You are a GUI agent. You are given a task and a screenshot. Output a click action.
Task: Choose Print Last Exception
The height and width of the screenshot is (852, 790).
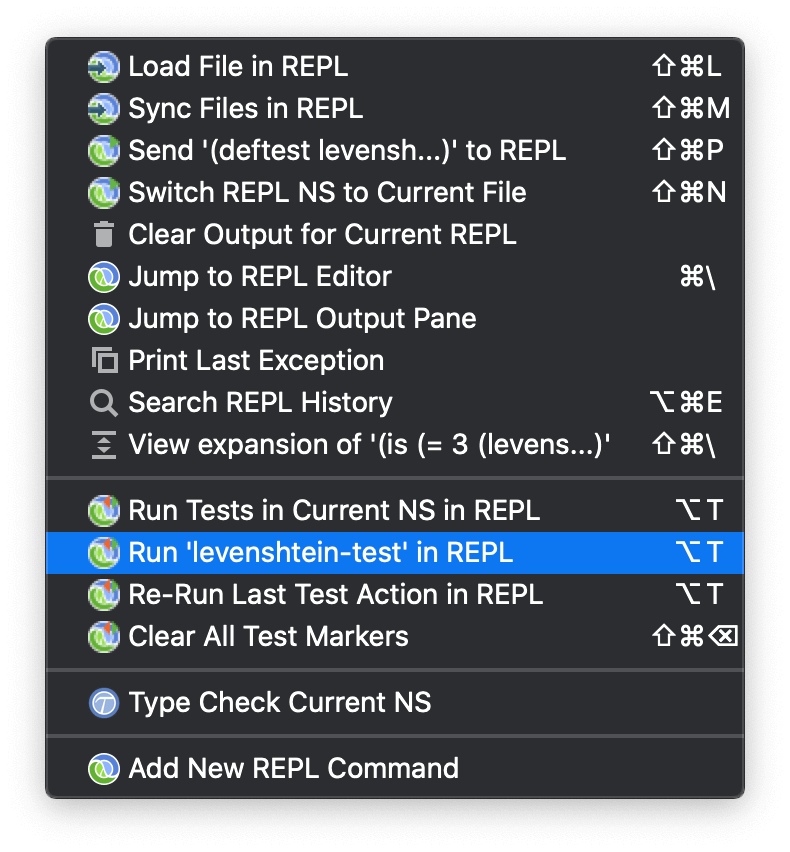(x=395, y=360)
